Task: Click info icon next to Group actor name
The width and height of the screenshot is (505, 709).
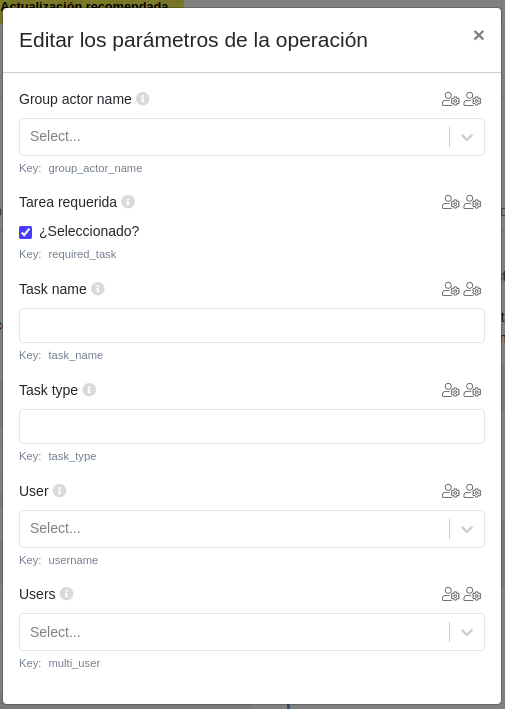Action: tap(143, 99)
